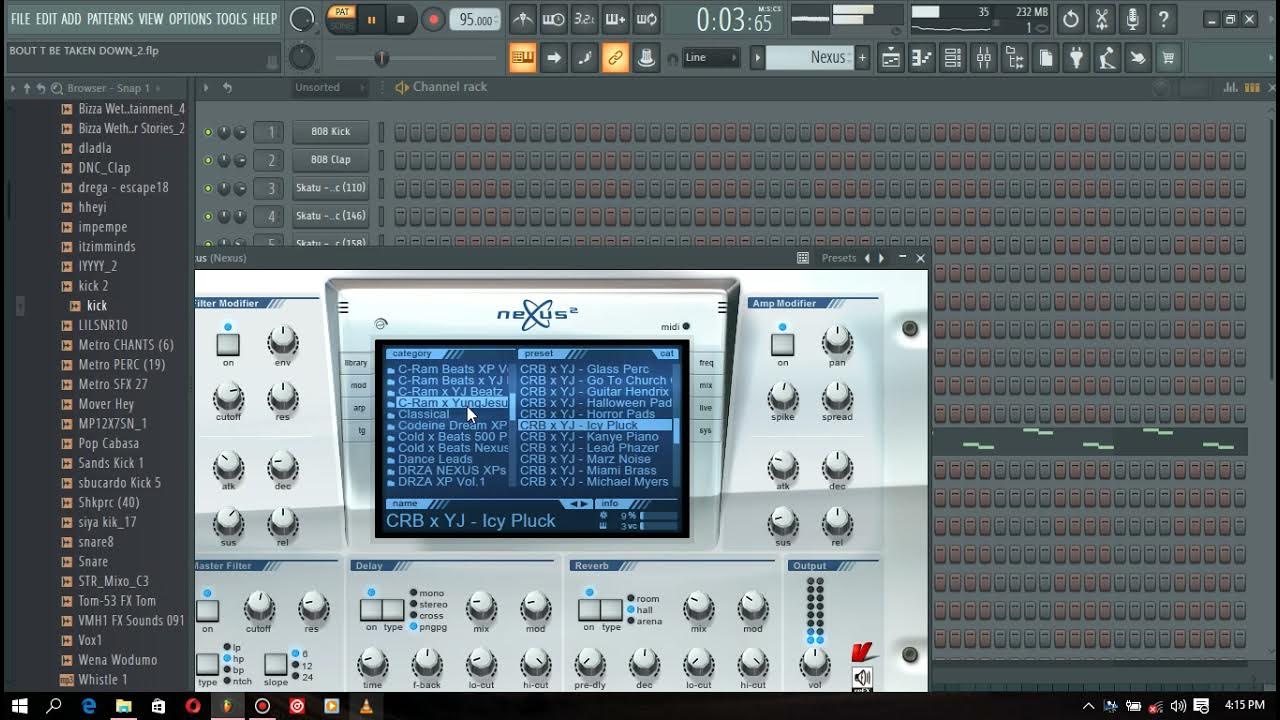
Task: Pause playback with the transport pause button
Action: tap(372, 19)
